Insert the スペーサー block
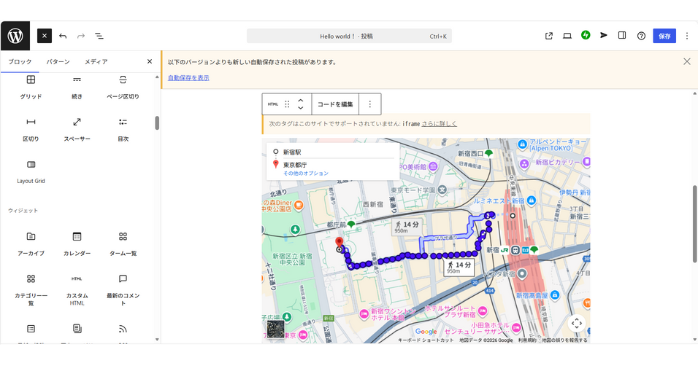698x365 pixels. 77,130
